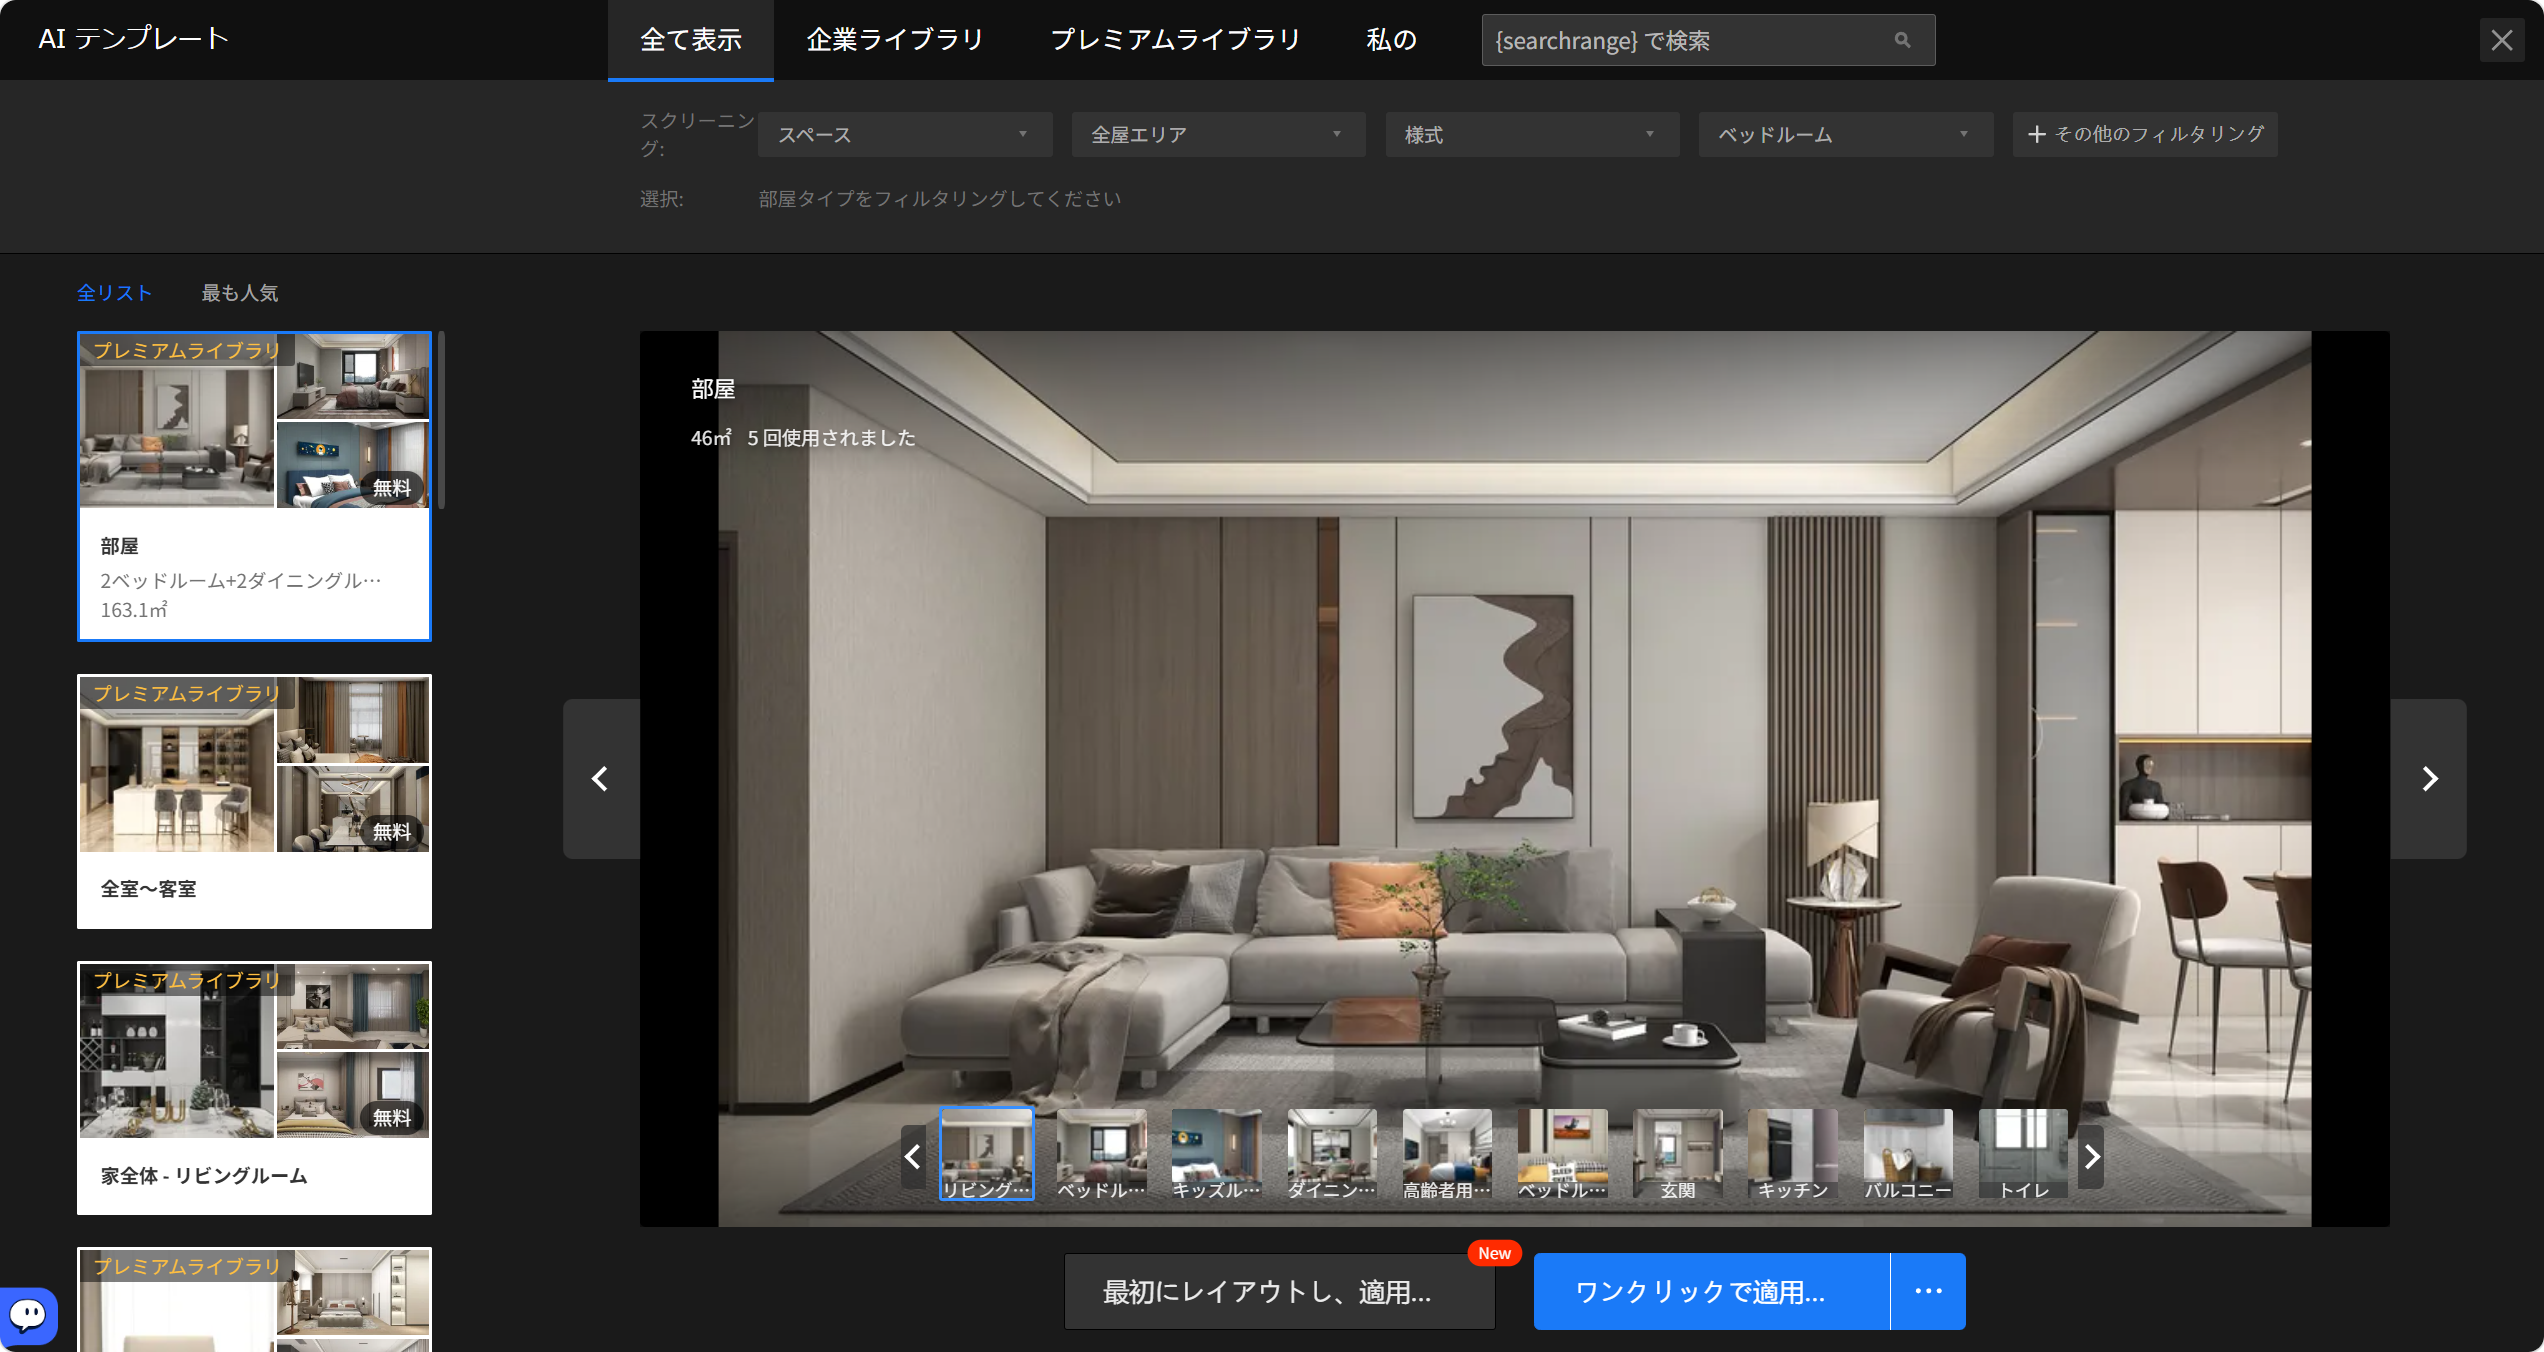Open the 様式 style dropdown
The width and height of the screenshot is (2544, 1352).
click(x=1532, y=134)
